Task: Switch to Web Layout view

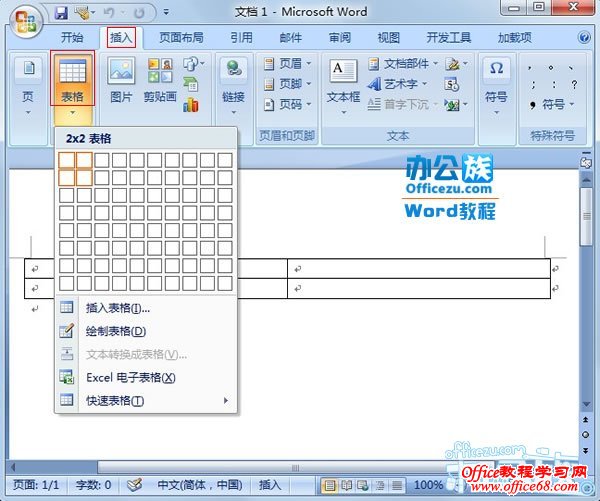Action: pyautogui.click(x=363, y=486)
